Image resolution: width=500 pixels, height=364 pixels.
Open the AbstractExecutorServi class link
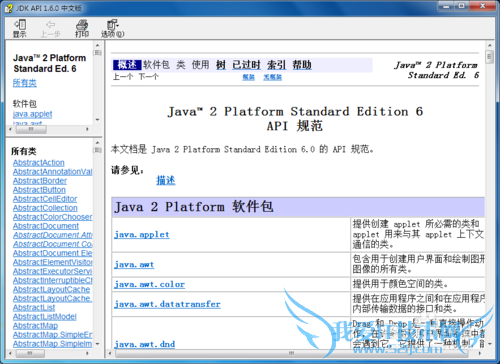(x=52, y=271)
